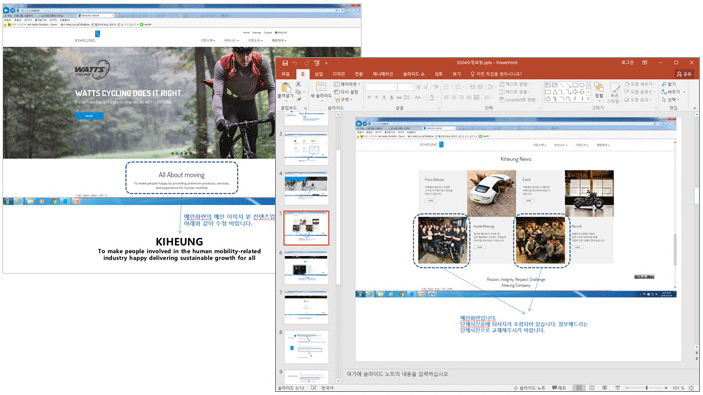Click the Slide Notes button in PowerPoint status bar
The width and height of the screenshot is (703, 395).
click(x=530, y=388)
